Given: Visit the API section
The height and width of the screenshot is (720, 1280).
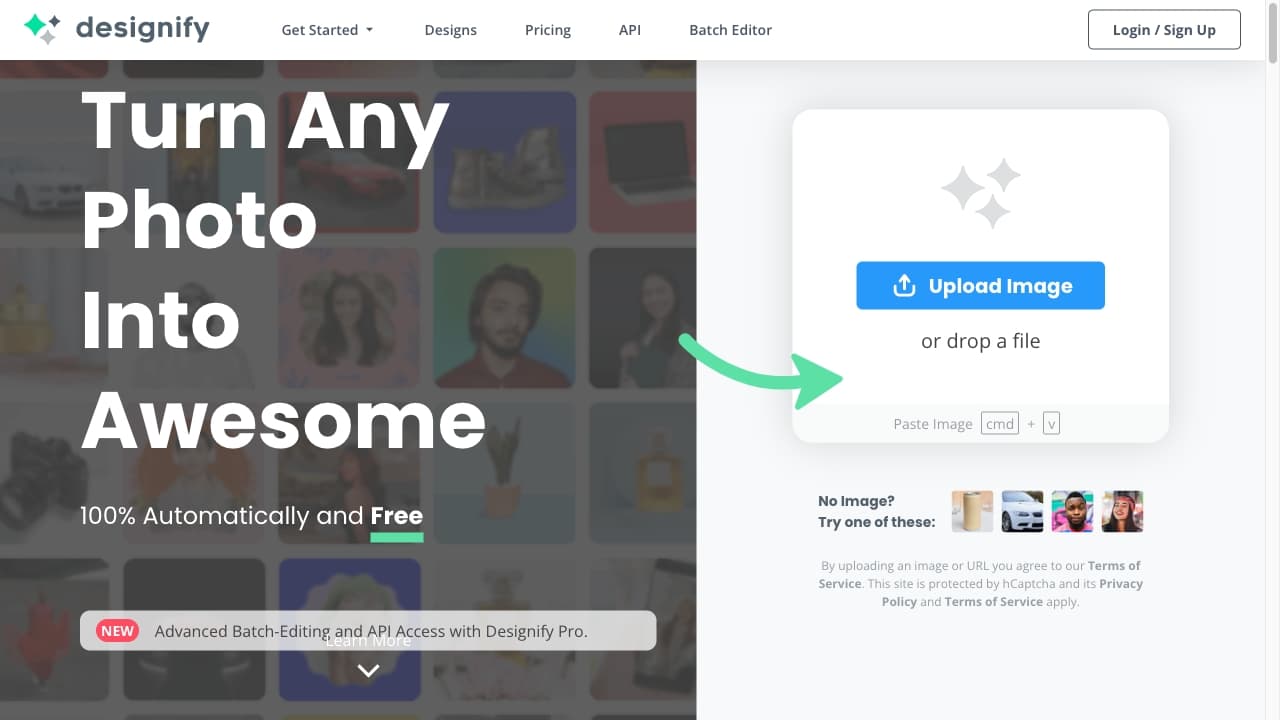Looking at the screenshot, I should pyautogui.click(x=629, y=30).
